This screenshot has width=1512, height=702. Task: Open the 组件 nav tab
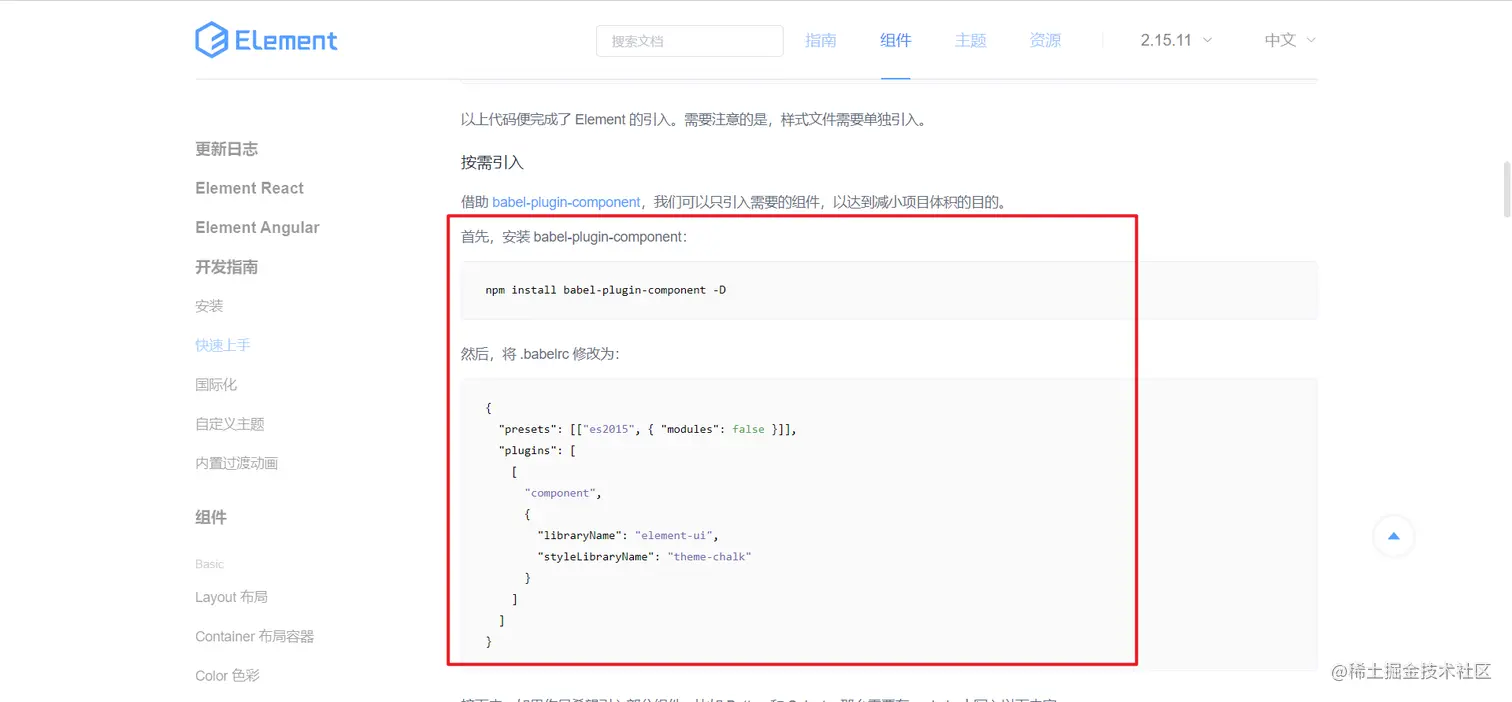click(x=896, y=40)
